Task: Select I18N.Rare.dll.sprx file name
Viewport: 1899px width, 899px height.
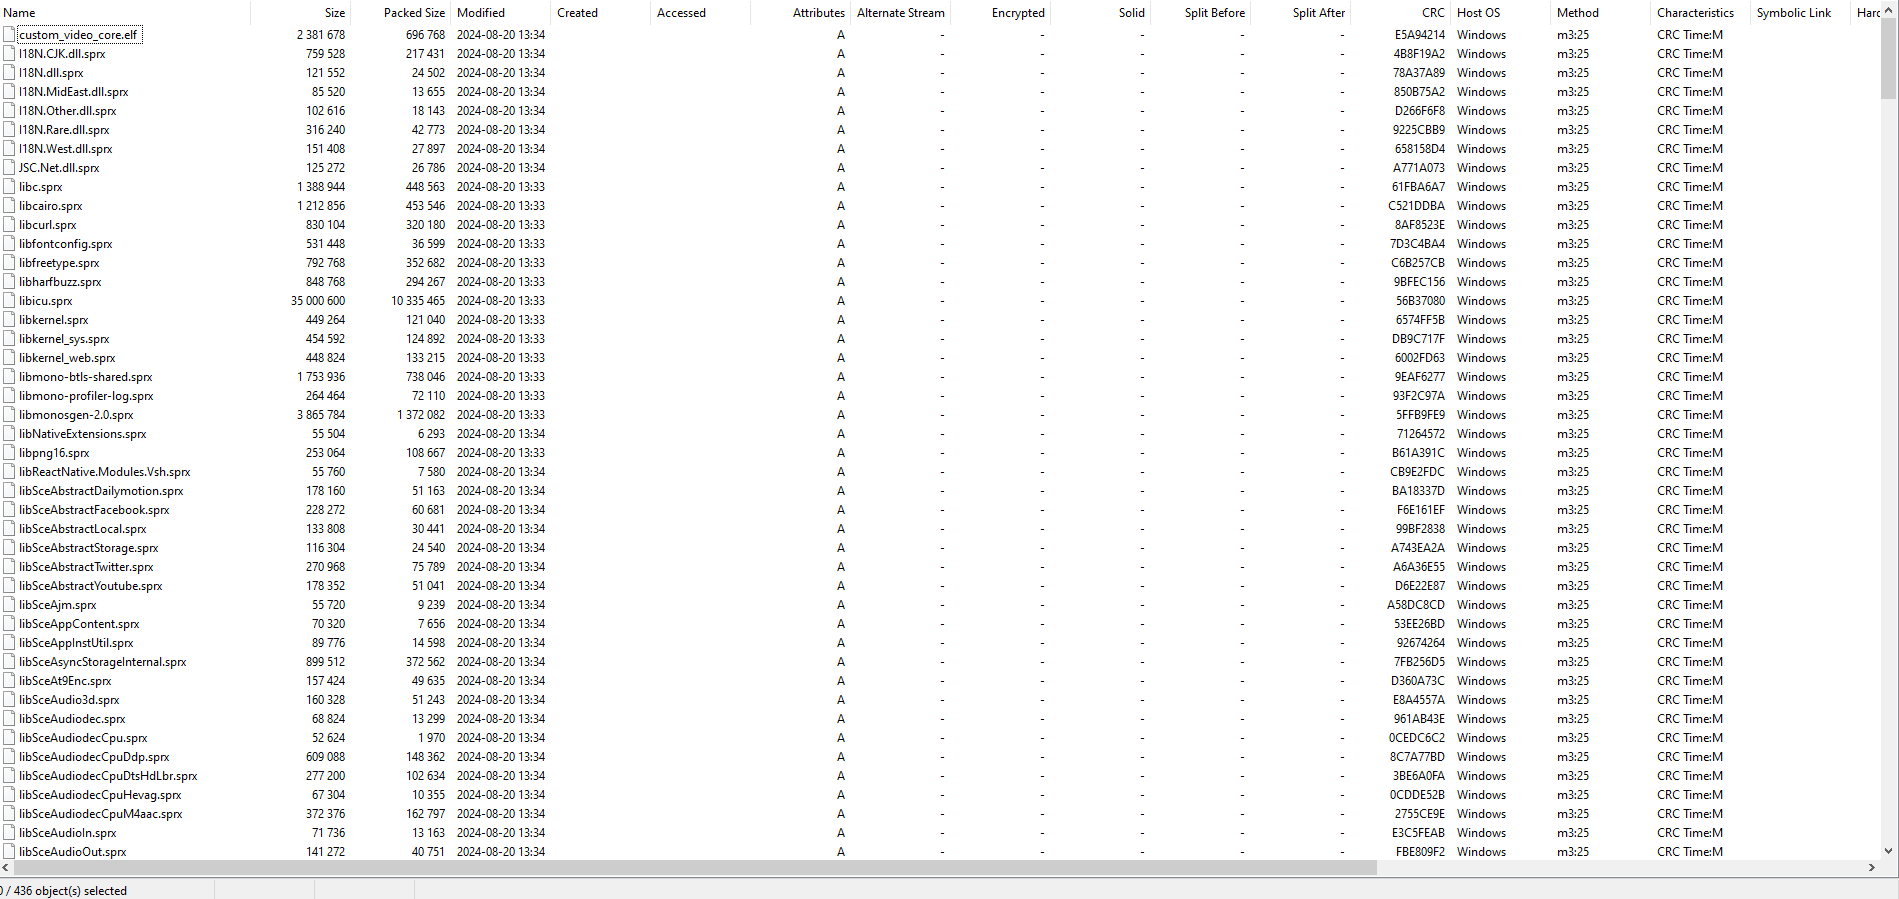Action: click(x=64, y=130)
